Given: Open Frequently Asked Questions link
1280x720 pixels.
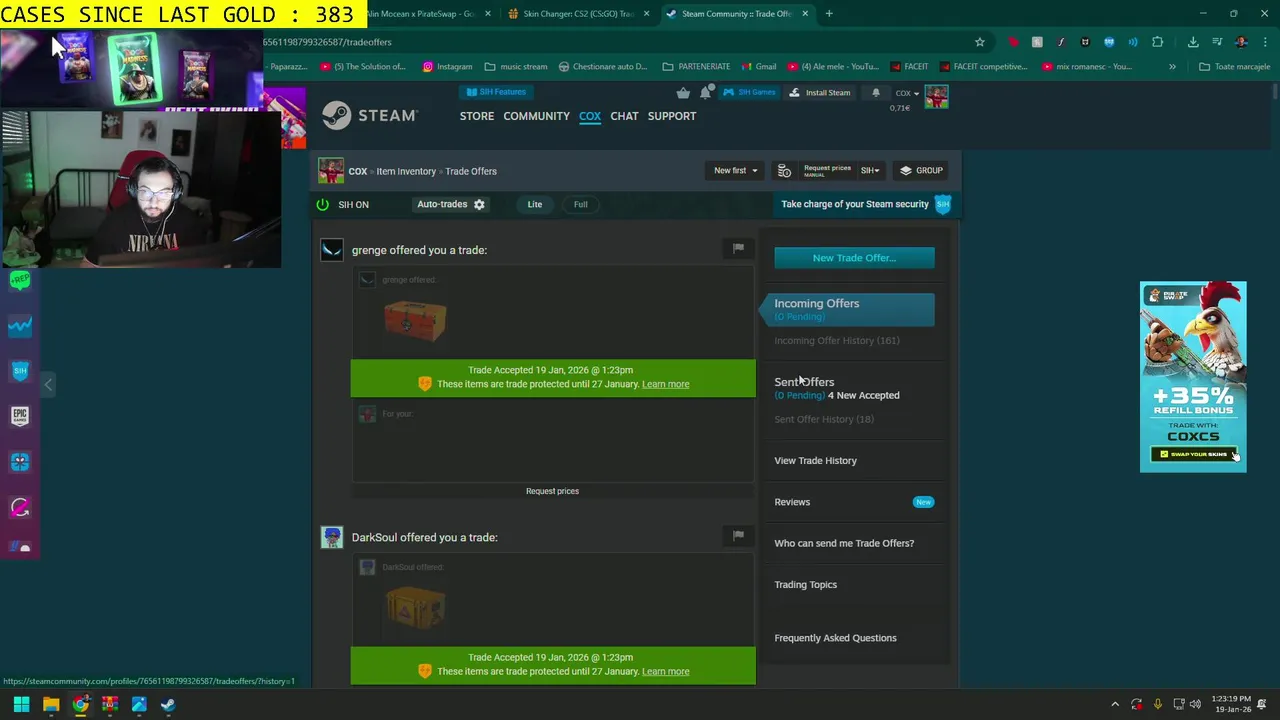Looking at the screenshot, I should click(x=835, y=638).
